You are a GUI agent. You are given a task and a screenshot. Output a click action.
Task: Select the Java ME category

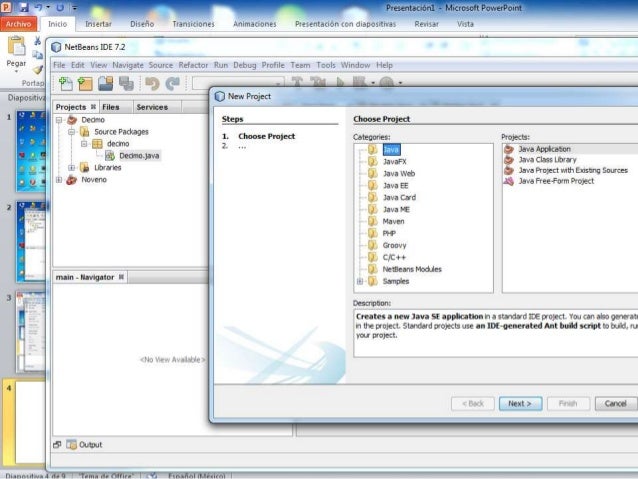(396, 209)
